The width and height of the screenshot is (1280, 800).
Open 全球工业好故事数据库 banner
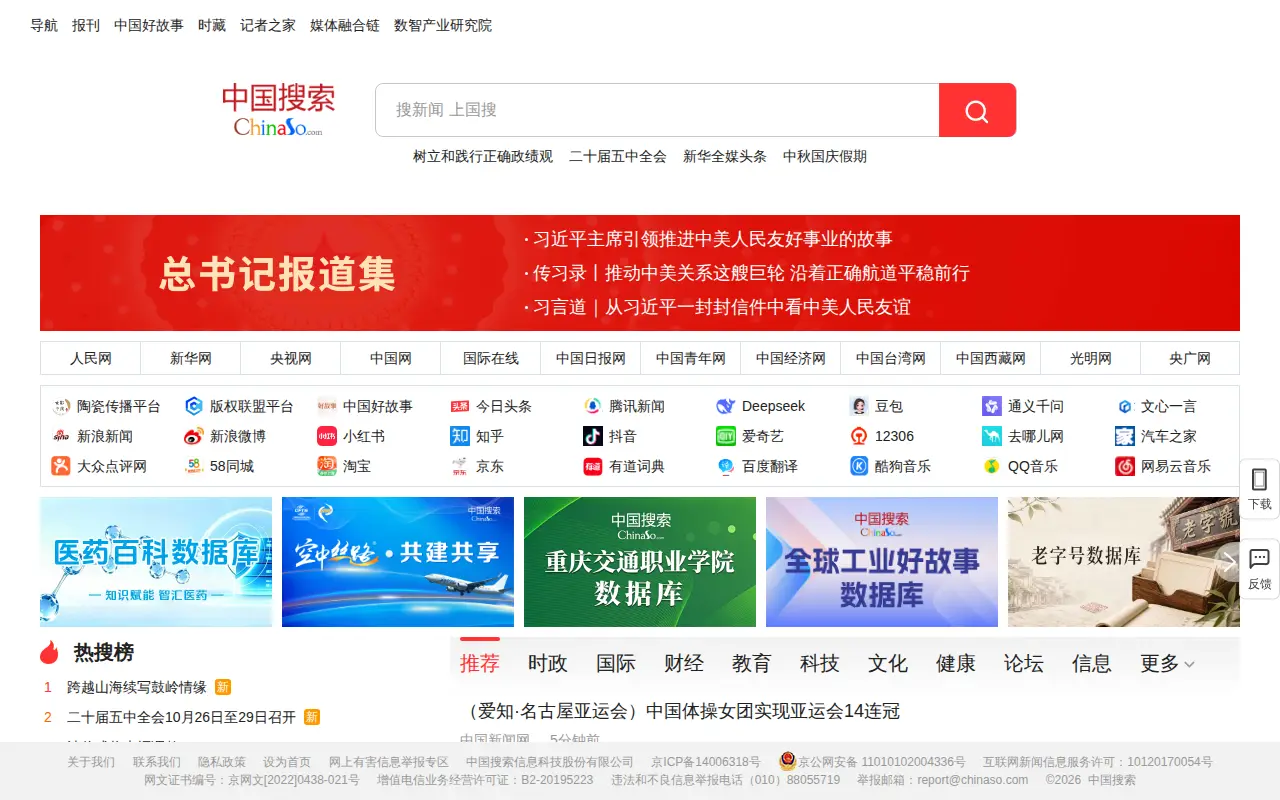pyautogui.click(x=882, y=562)
